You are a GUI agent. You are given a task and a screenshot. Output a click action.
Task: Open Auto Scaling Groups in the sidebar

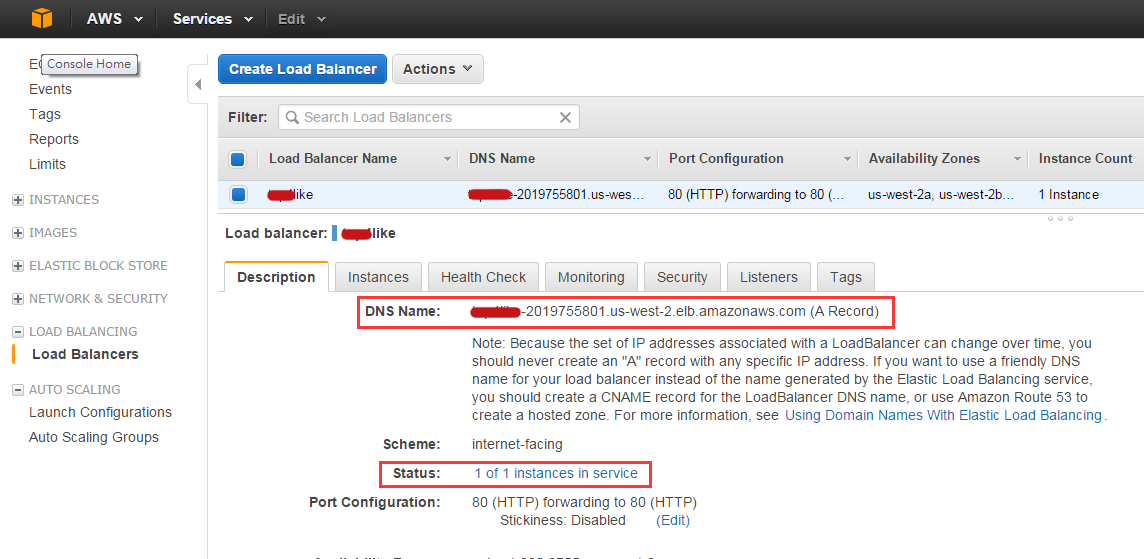[x=93, y=437]
